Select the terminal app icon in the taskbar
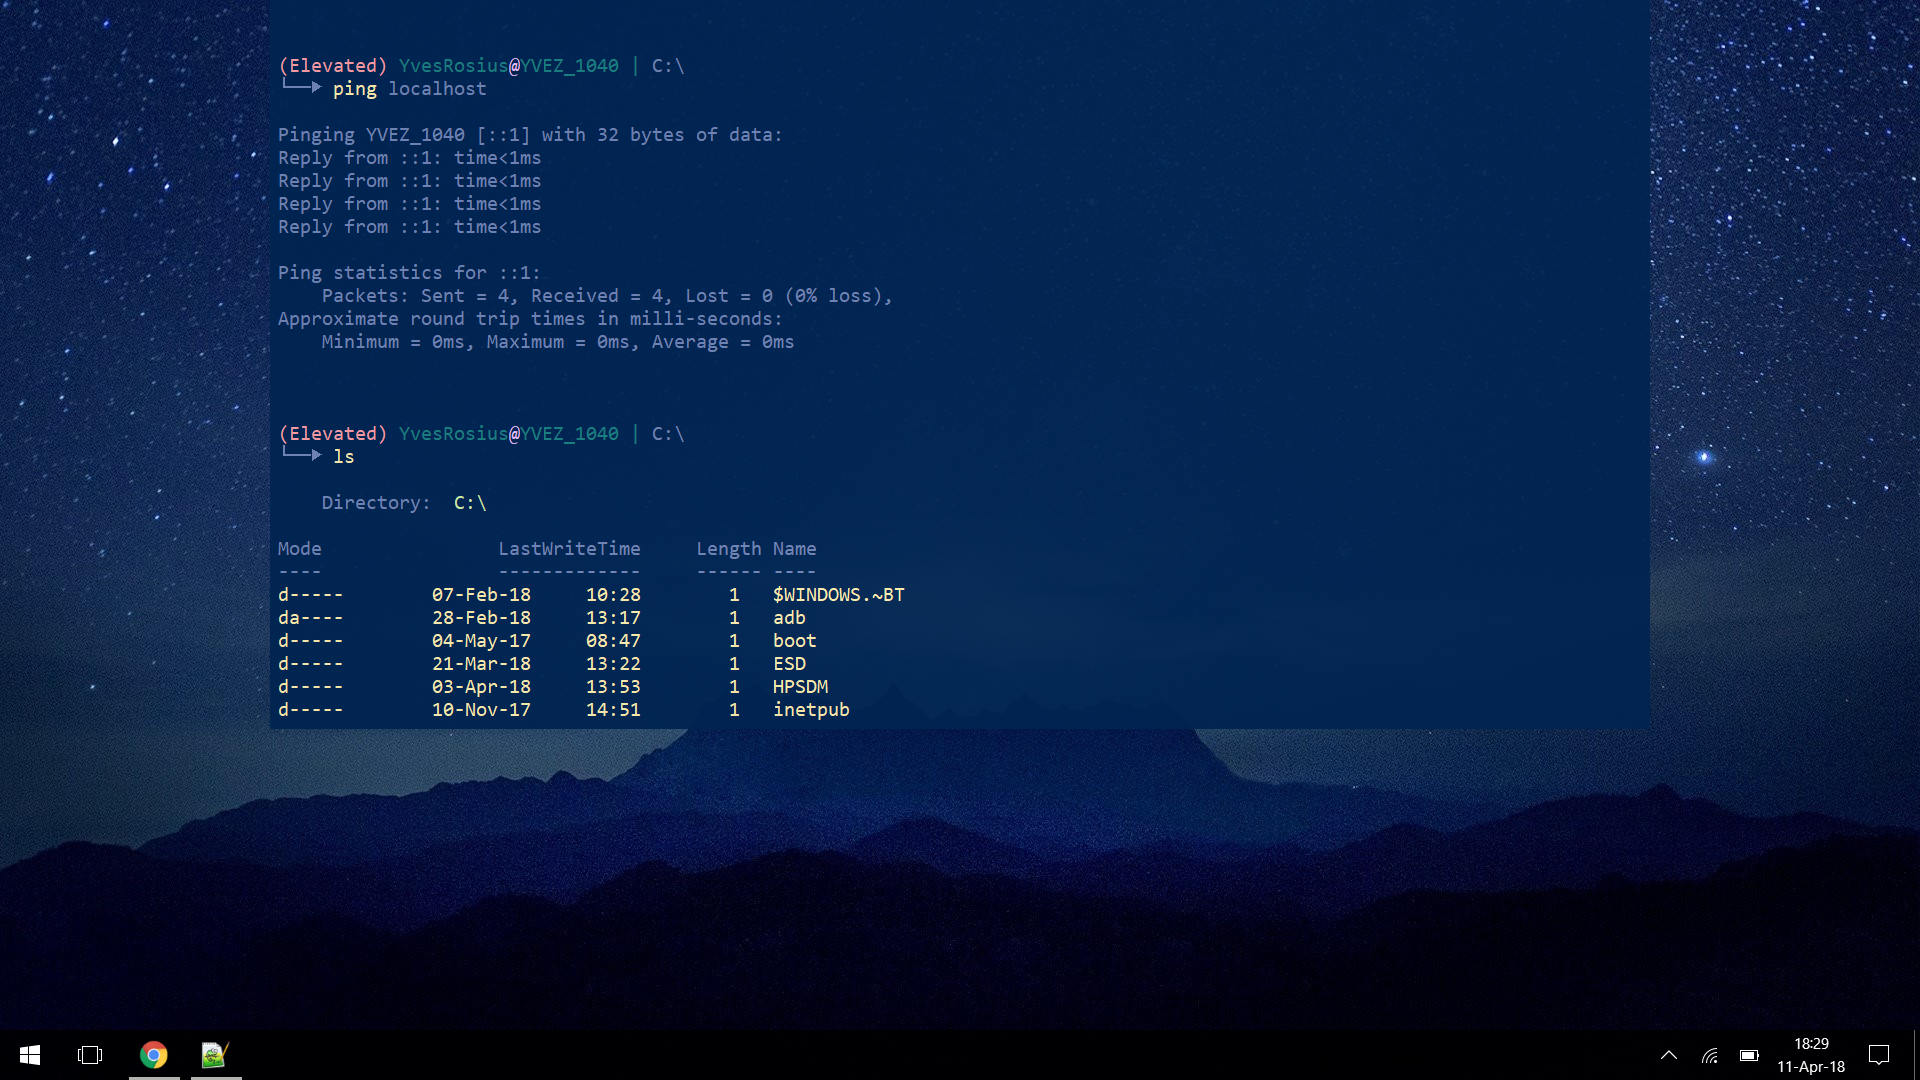This screenshot has width=1920, height=1080. click(x=215, y=1055)
